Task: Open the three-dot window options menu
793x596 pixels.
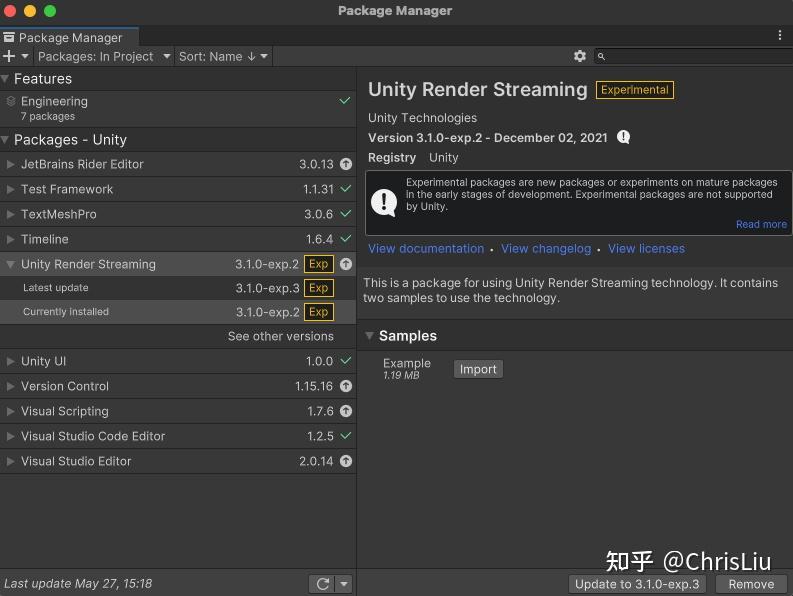Action: click(779, 35)
